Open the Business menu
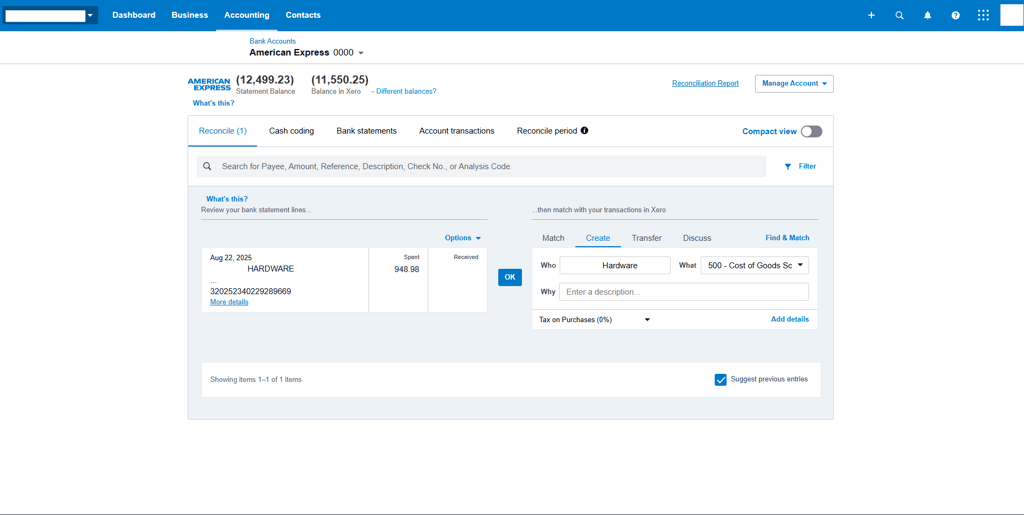1024x515 pixels. (x=189, y=15)
